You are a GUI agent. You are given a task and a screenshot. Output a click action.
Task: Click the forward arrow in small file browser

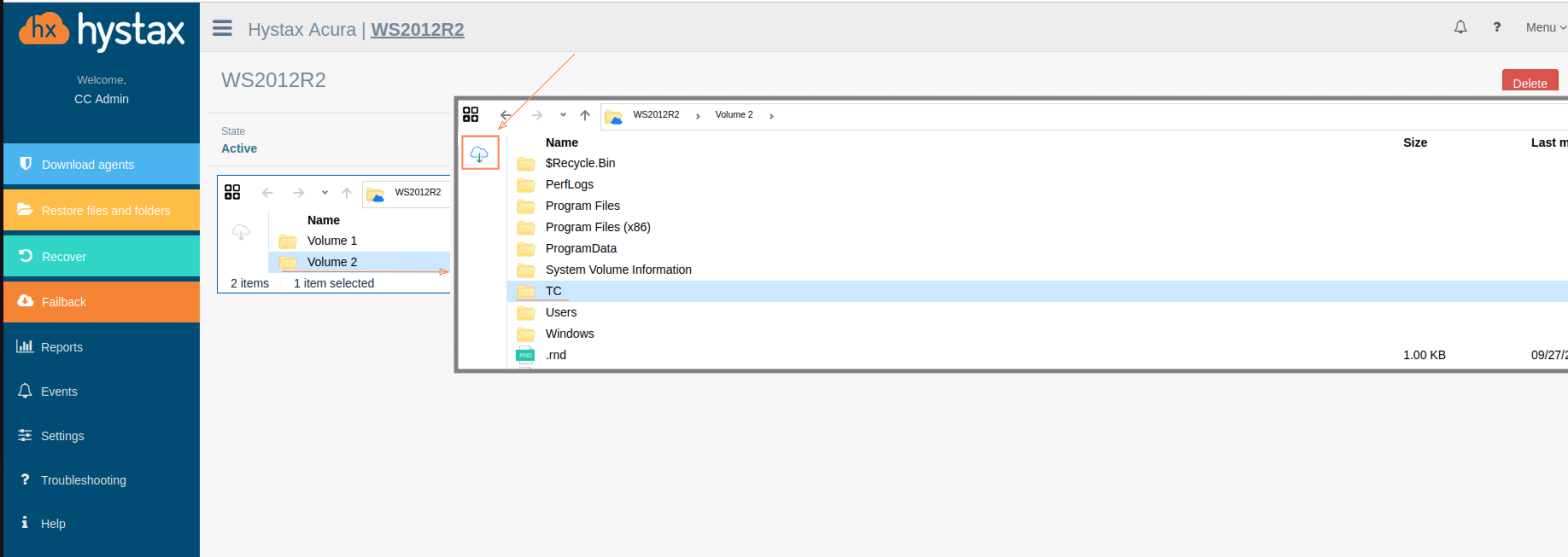298,193
